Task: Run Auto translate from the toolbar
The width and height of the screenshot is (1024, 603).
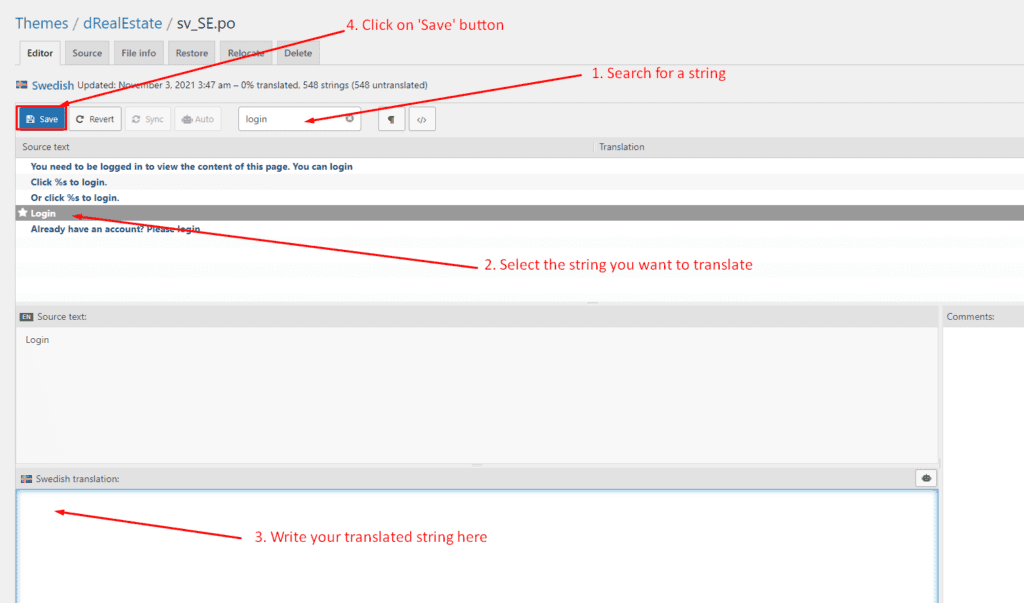Action: point(197,119)
